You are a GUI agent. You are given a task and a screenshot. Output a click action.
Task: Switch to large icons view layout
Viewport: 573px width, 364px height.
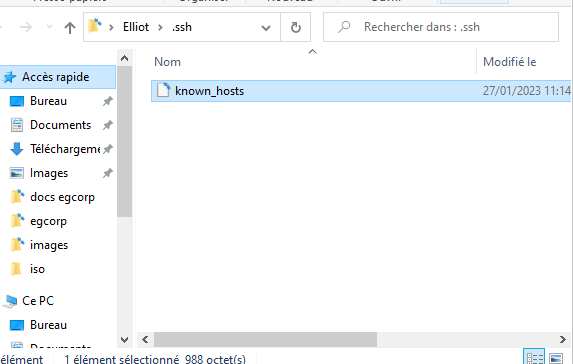(x=556, y=358)
